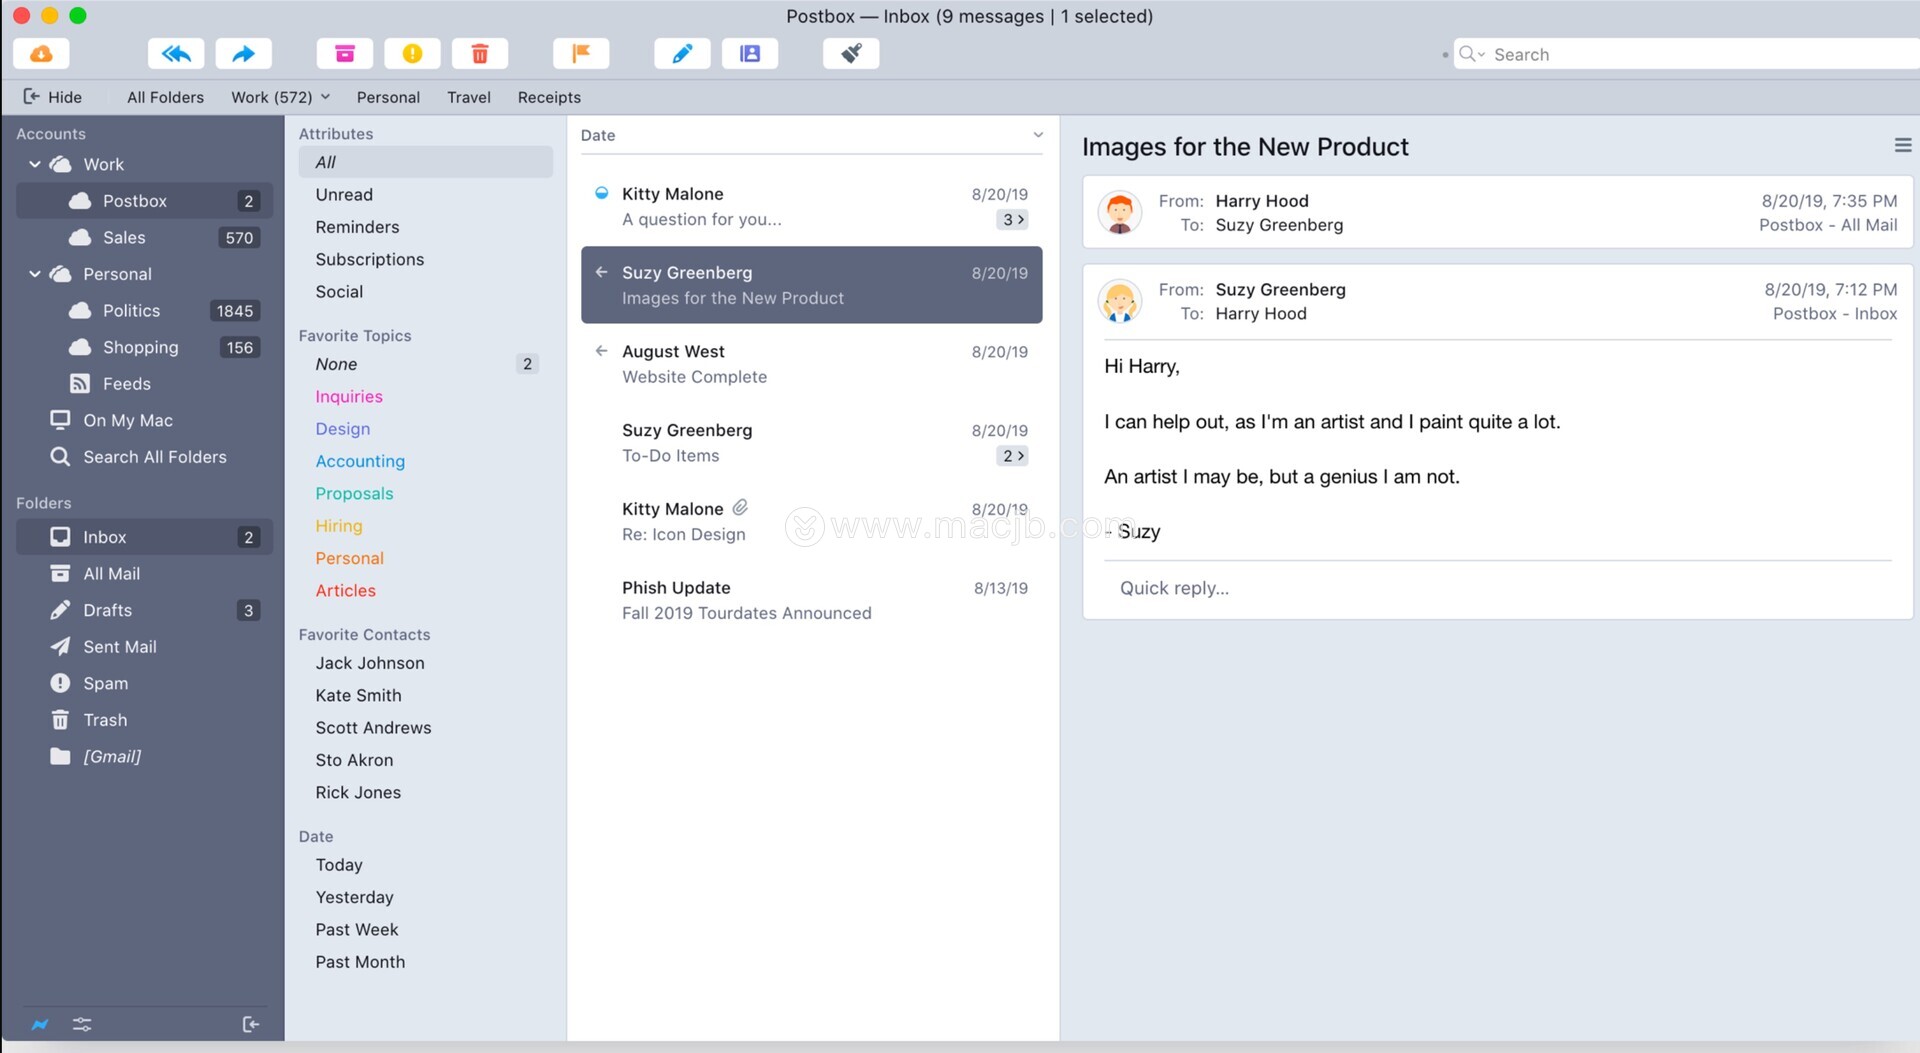Open search scope dropdown magnifier

[1471, 54]
